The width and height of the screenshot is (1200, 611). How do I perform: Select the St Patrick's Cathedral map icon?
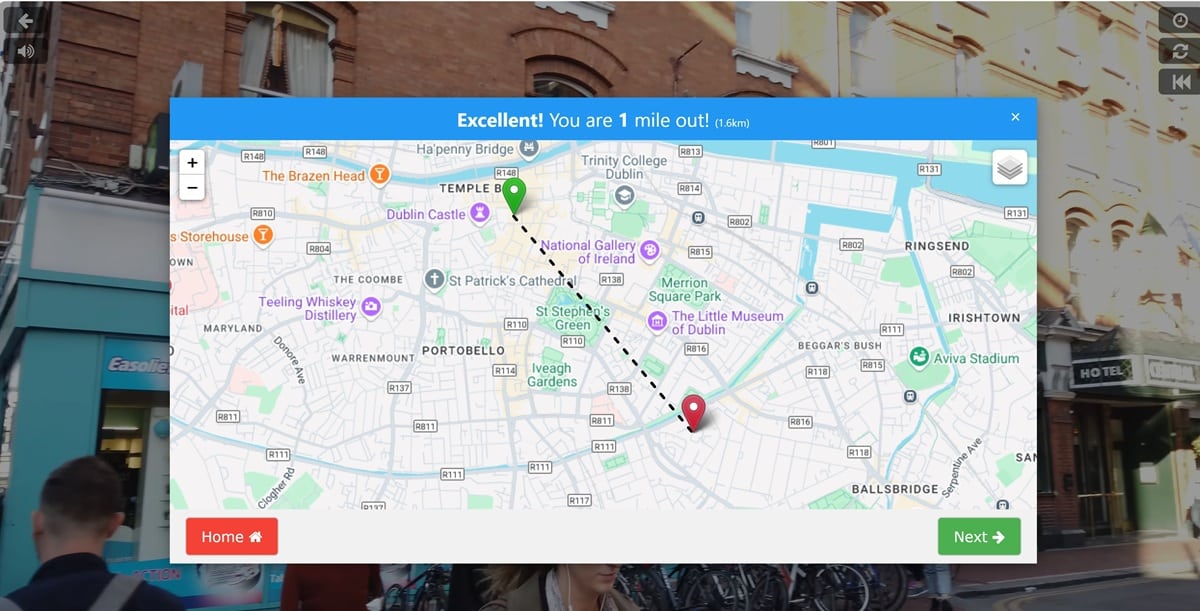click(435, 278)
